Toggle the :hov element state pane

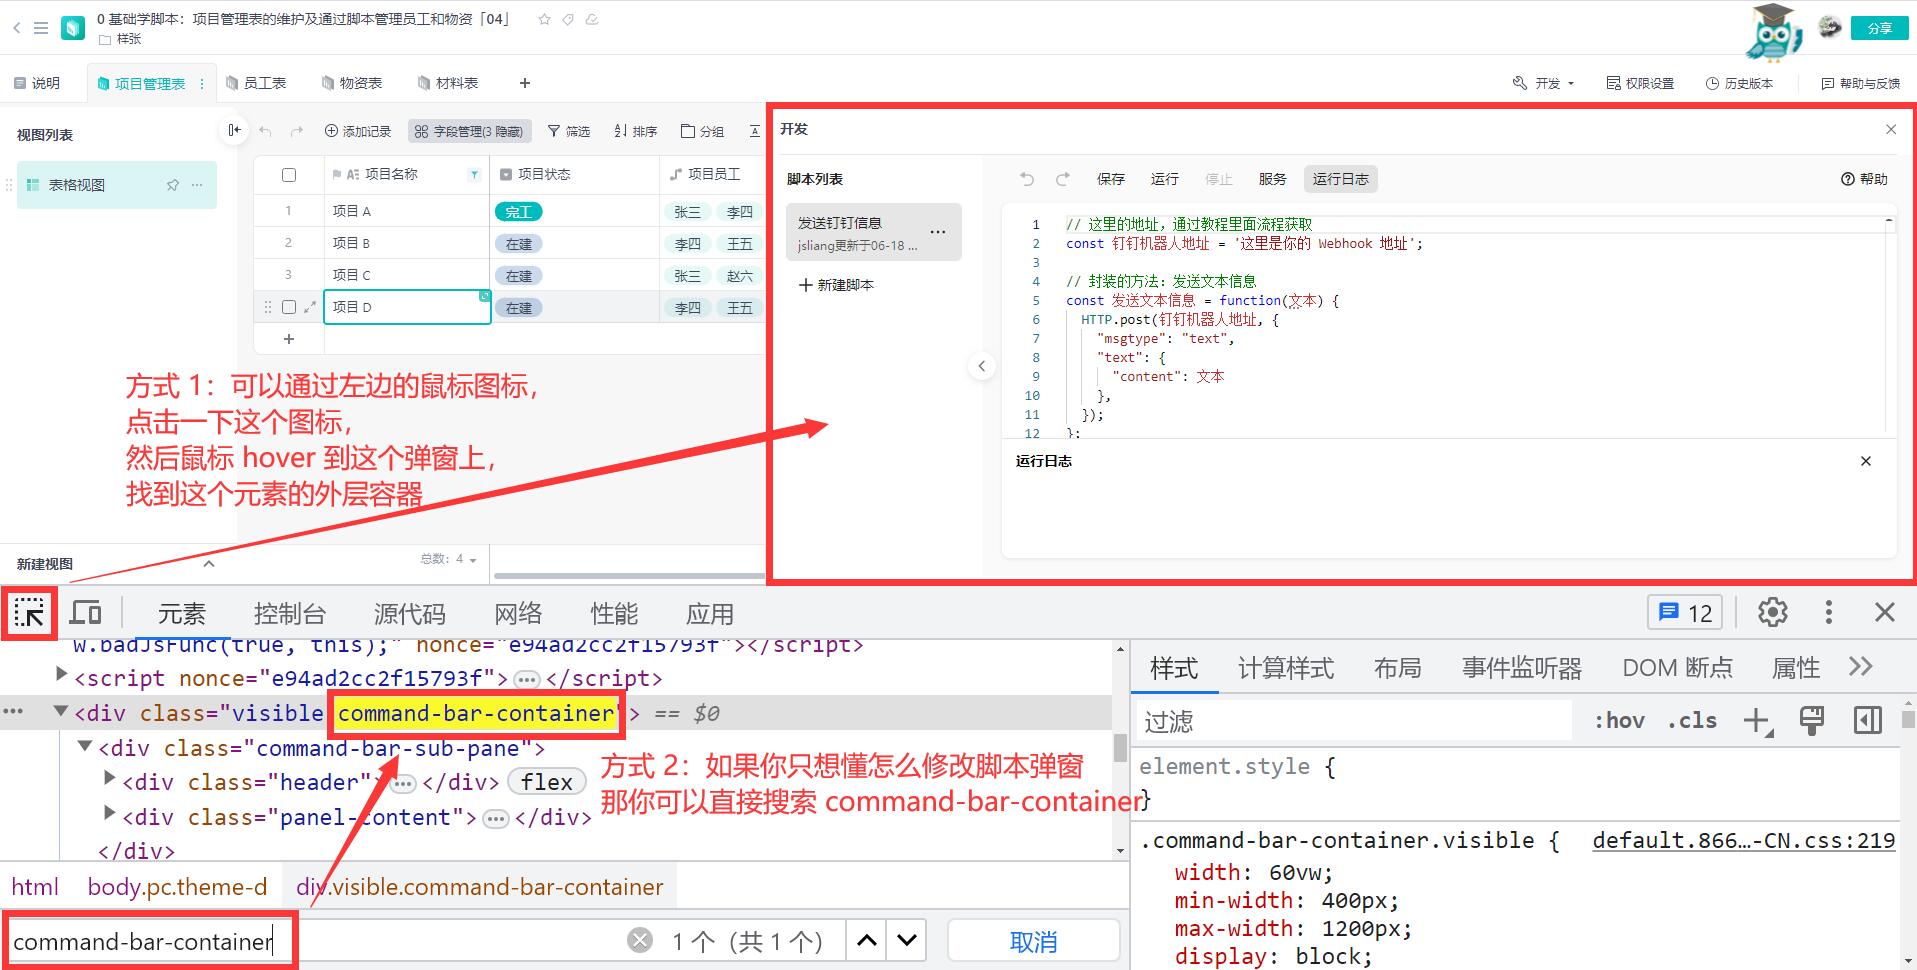point(1619,720)
